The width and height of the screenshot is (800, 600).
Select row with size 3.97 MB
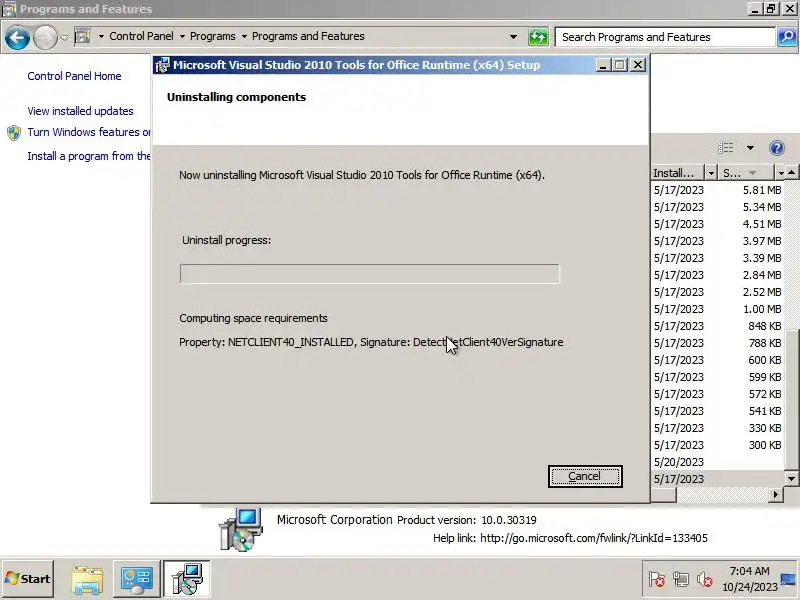tap(717, 241)
